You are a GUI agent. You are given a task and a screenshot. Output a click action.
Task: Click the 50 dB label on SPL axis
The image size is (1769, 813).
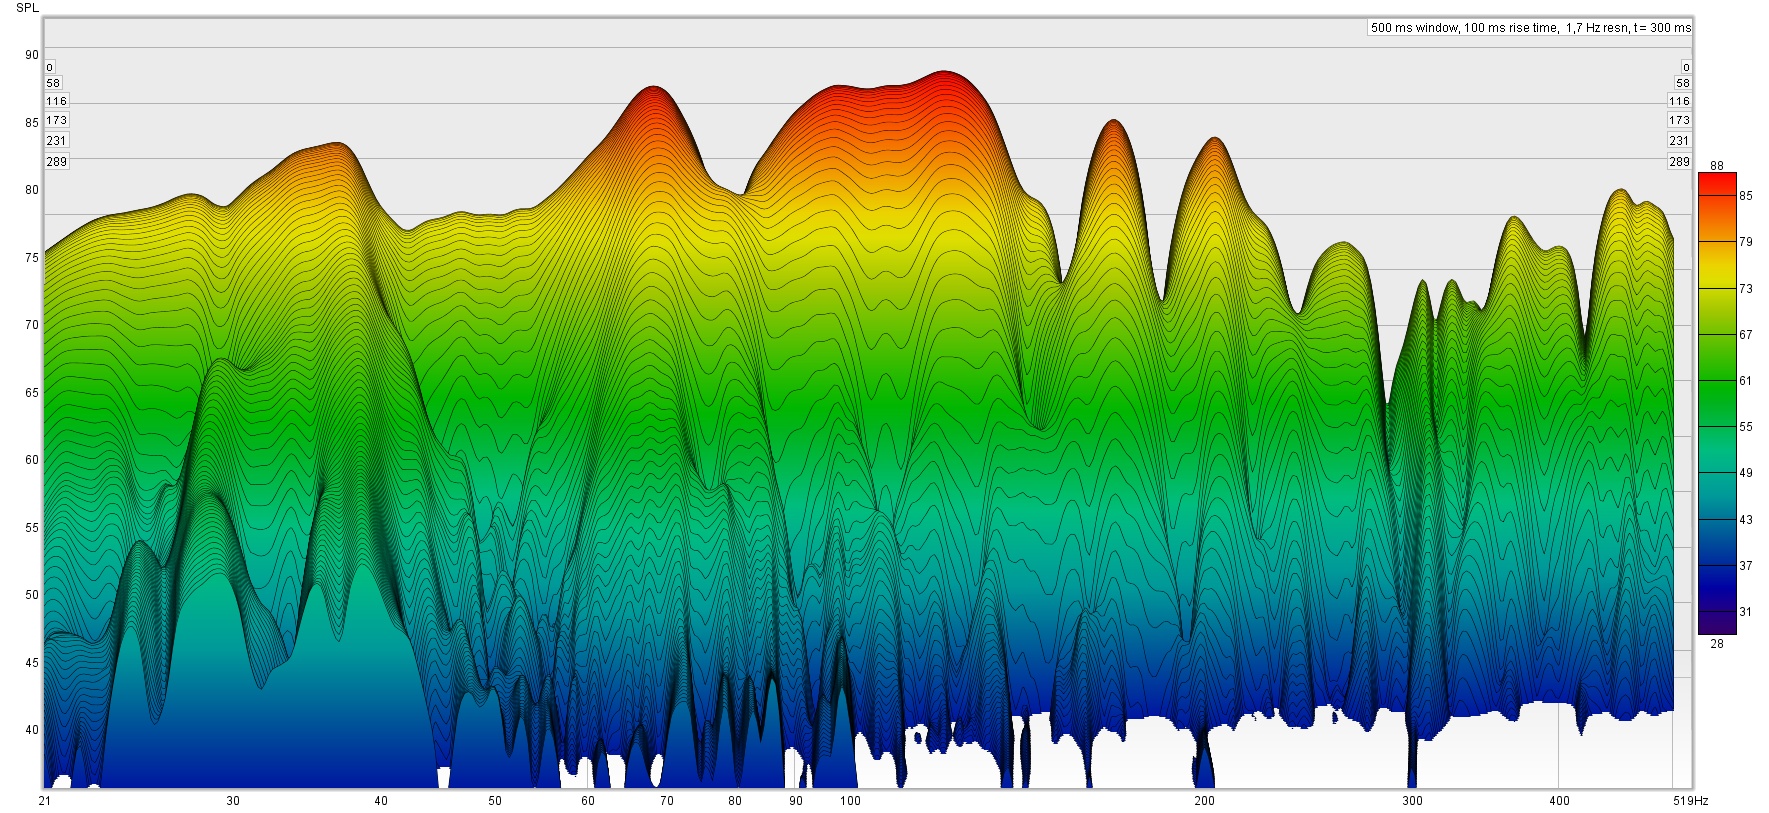coord(32,595)
